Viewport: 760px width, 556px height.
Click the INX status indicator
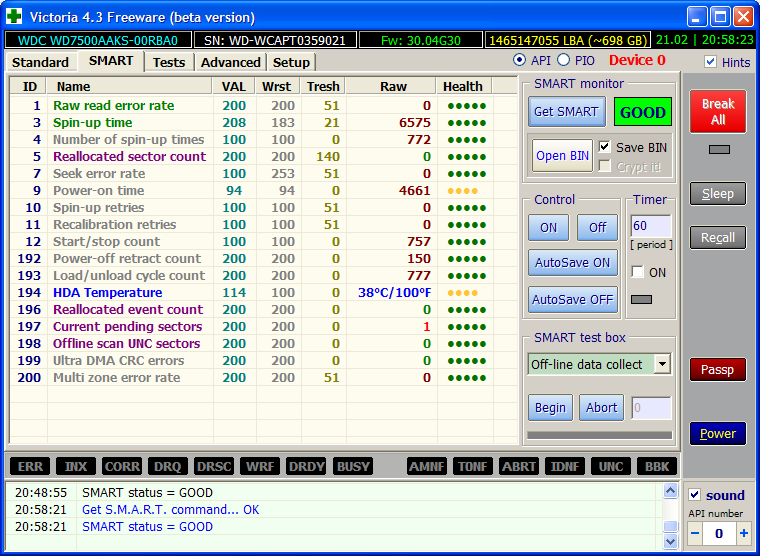(x=76, y=466)
